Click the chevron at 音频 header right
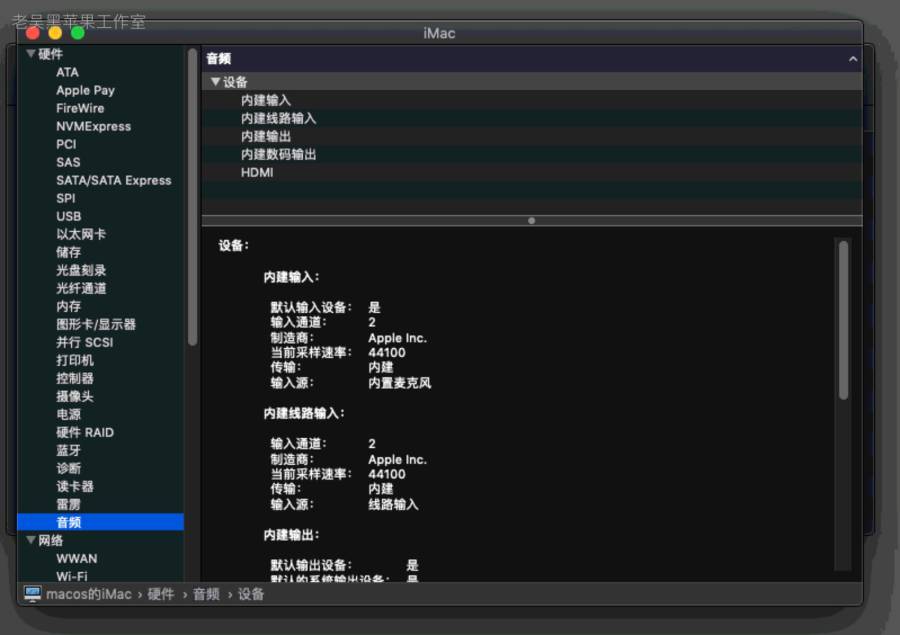 [x=853, y=60]
